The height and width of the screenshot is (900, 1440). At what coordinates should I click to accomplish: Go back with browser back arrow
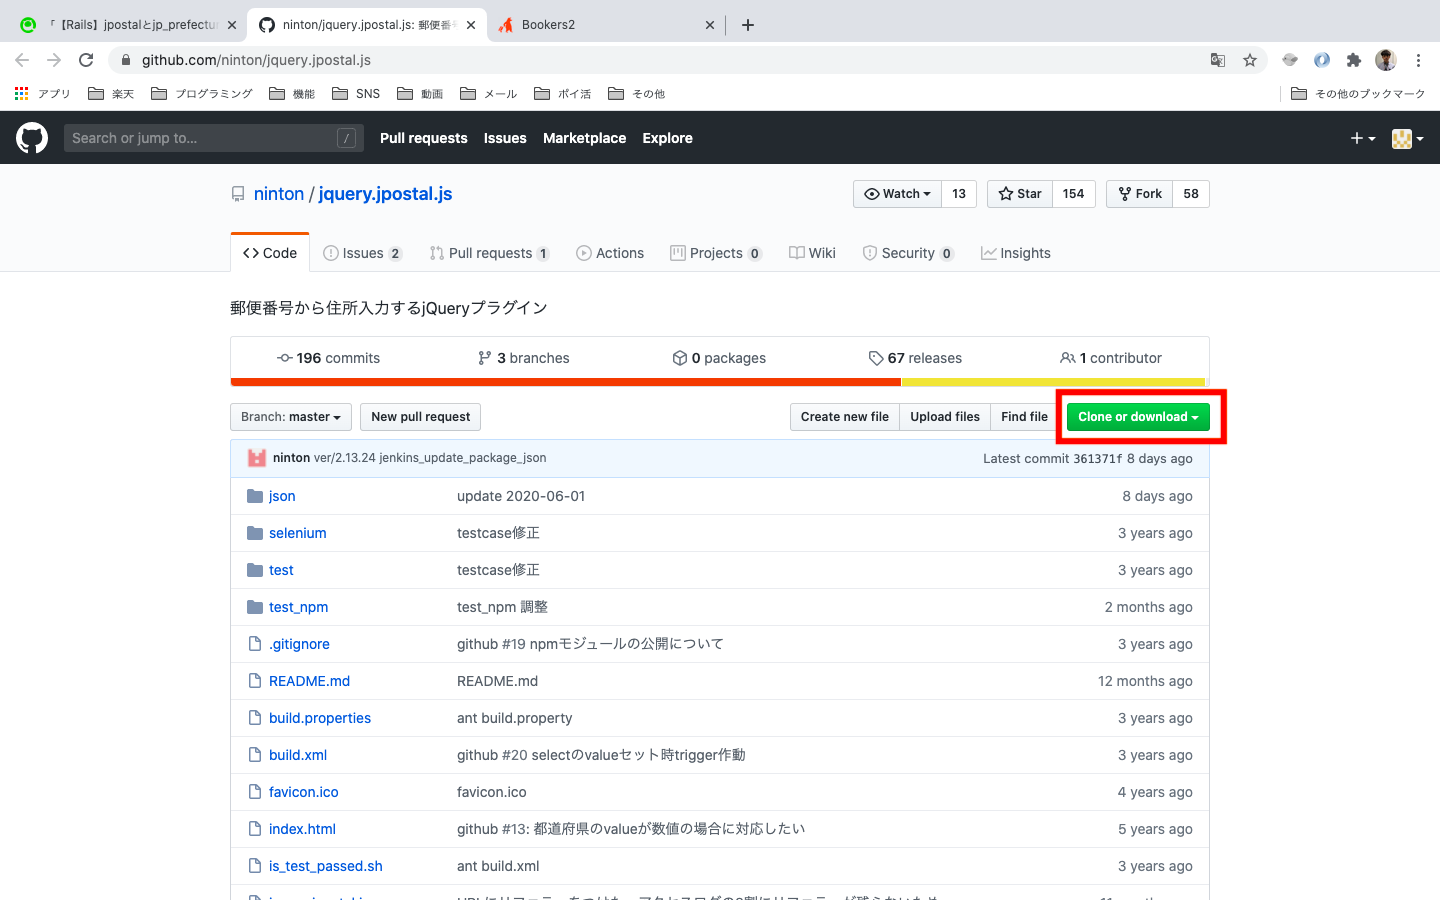22,60
